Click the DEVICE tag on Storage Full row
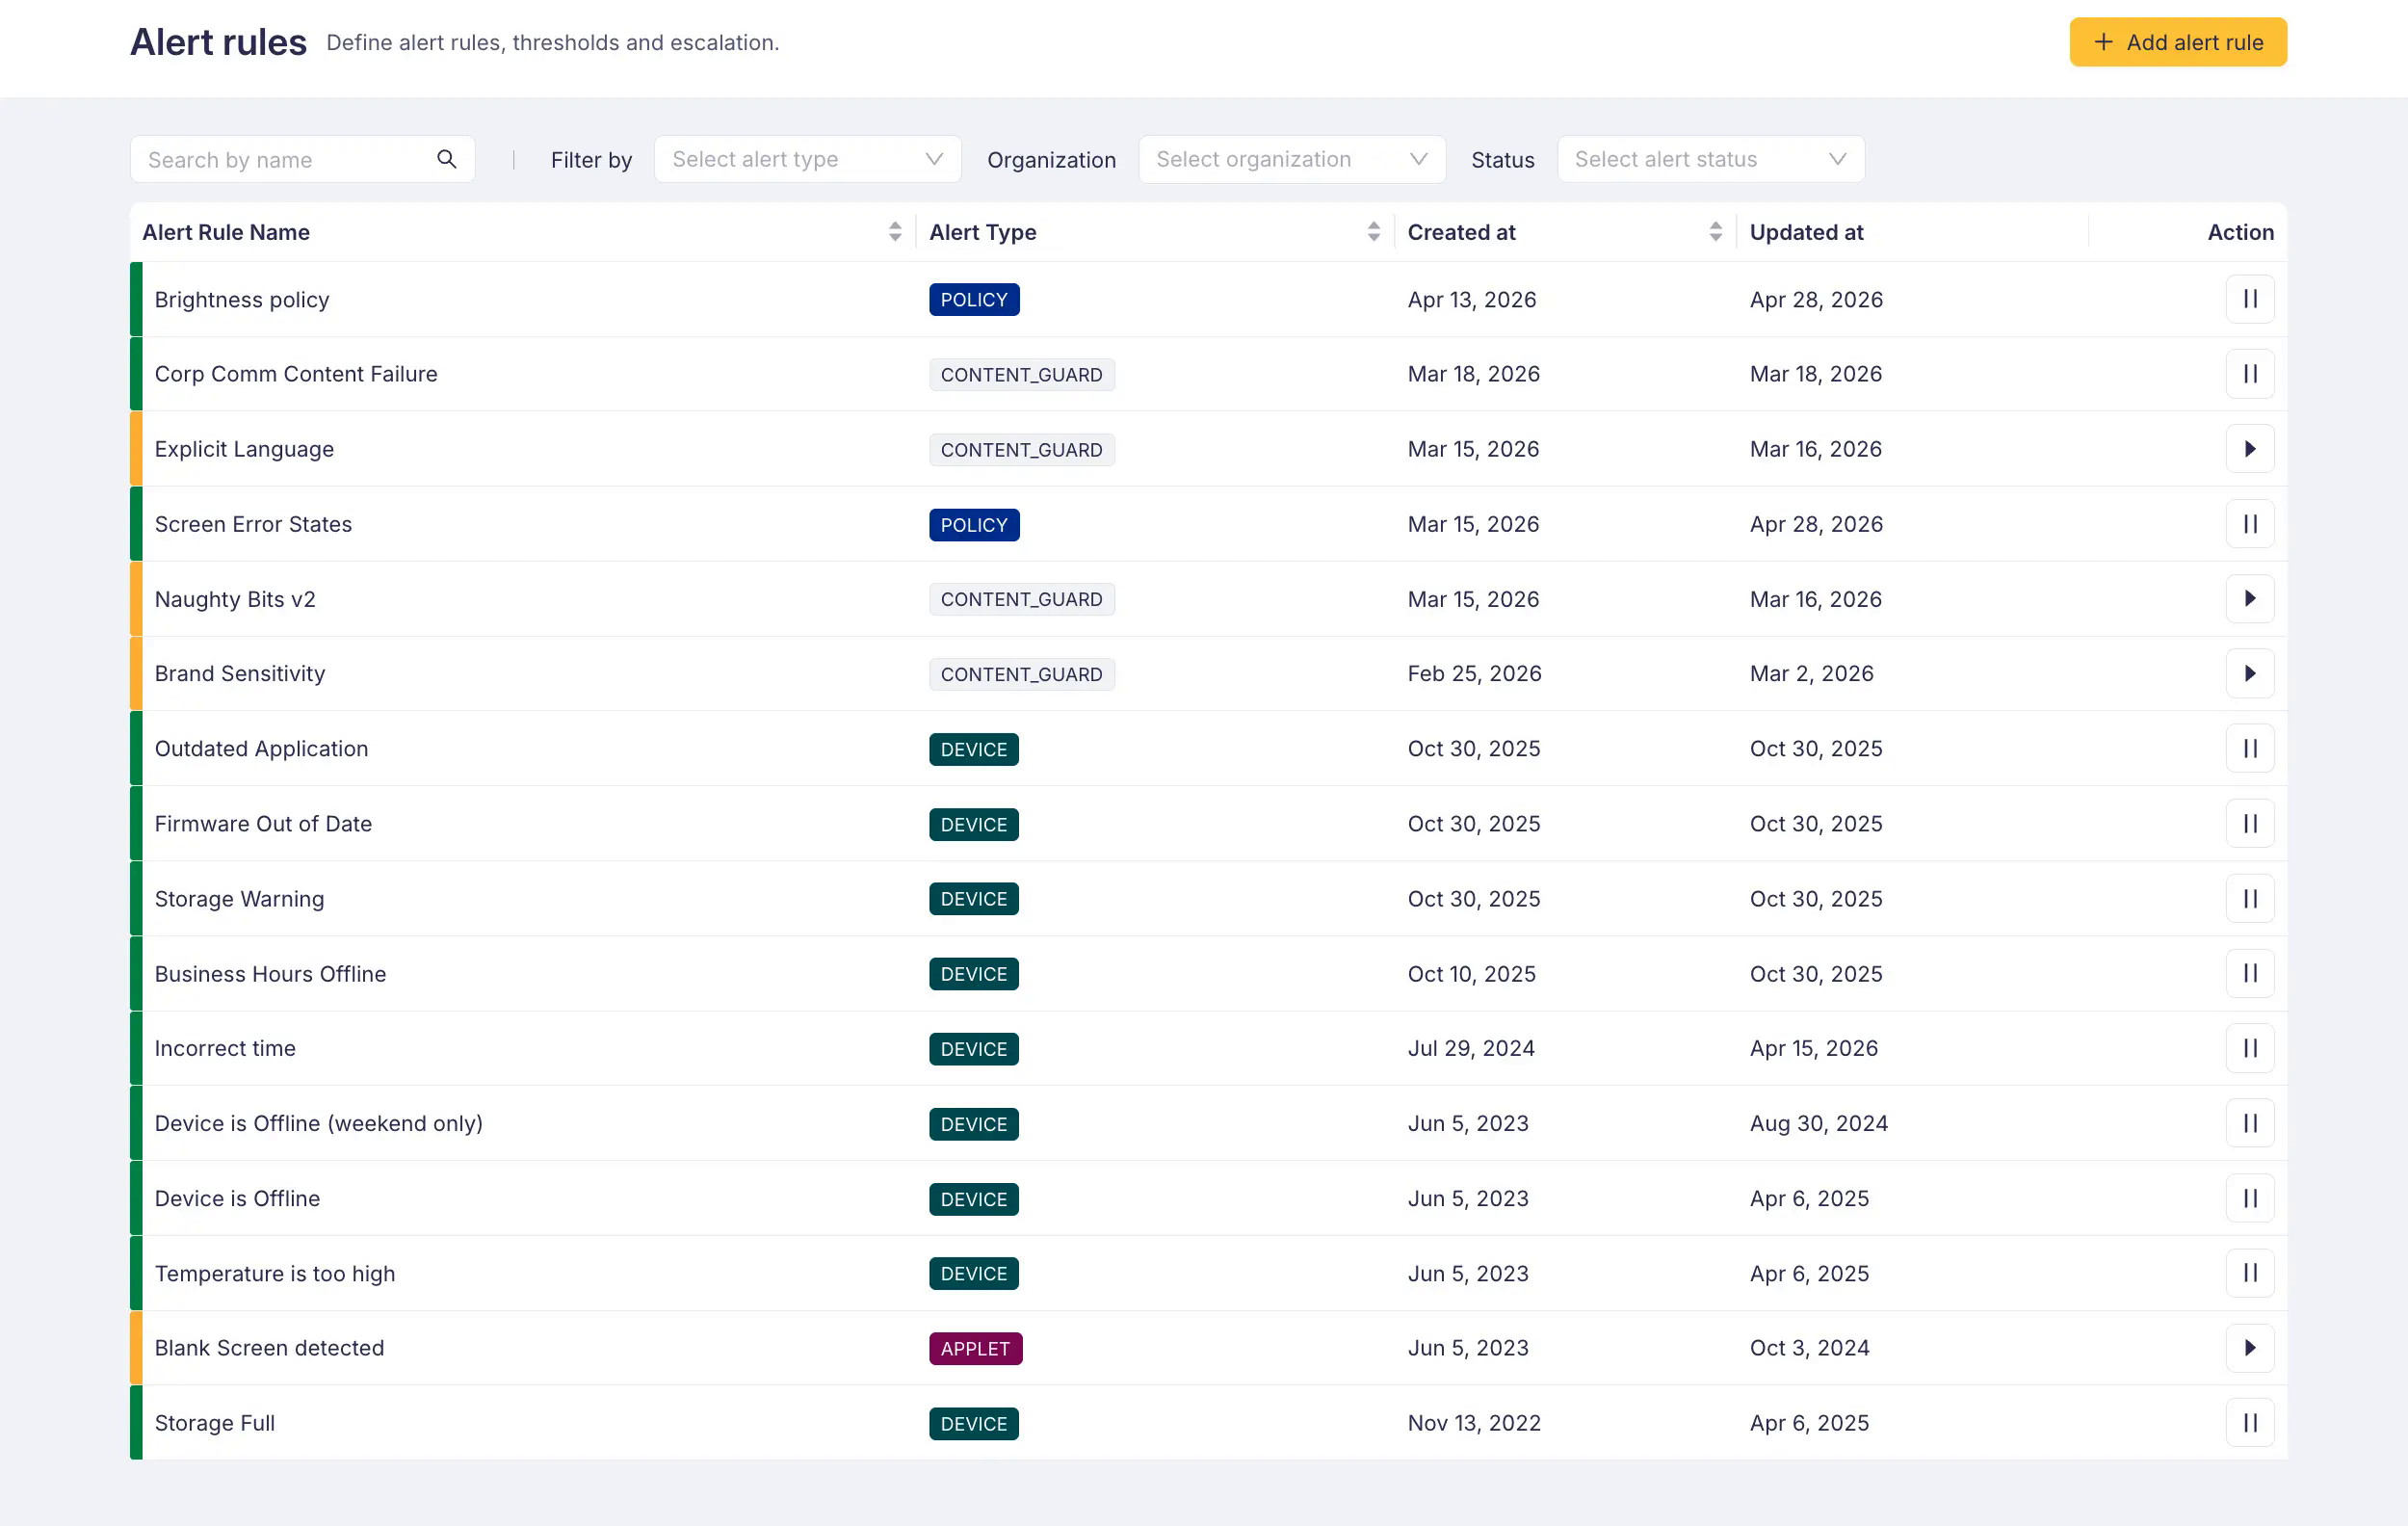The height and width of the screenshot is (1526, 2408). 973,1423
